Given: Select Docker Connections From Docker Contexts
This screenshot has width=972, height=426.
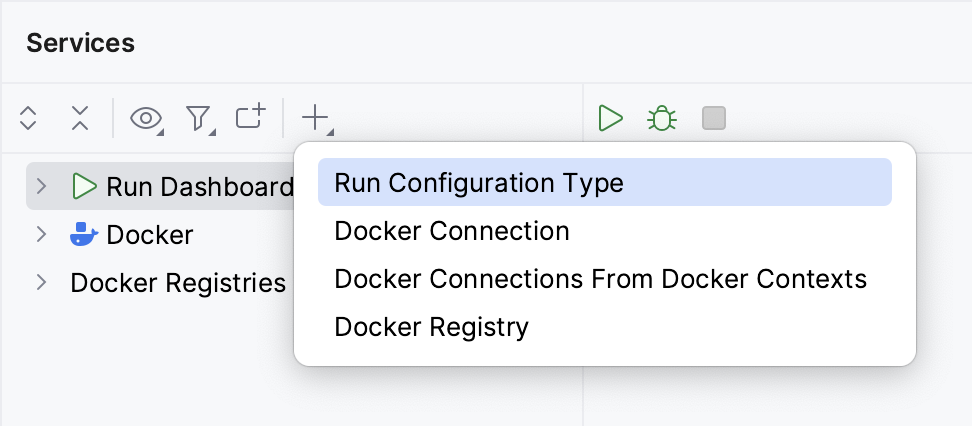Looking at the screenshot, I should click(600, 279).
